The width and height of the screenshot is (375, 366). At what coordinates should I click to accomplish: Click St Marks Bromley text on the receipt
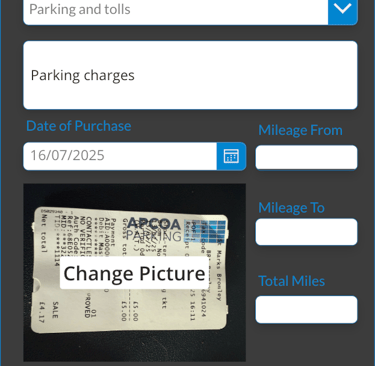(219, 270)
